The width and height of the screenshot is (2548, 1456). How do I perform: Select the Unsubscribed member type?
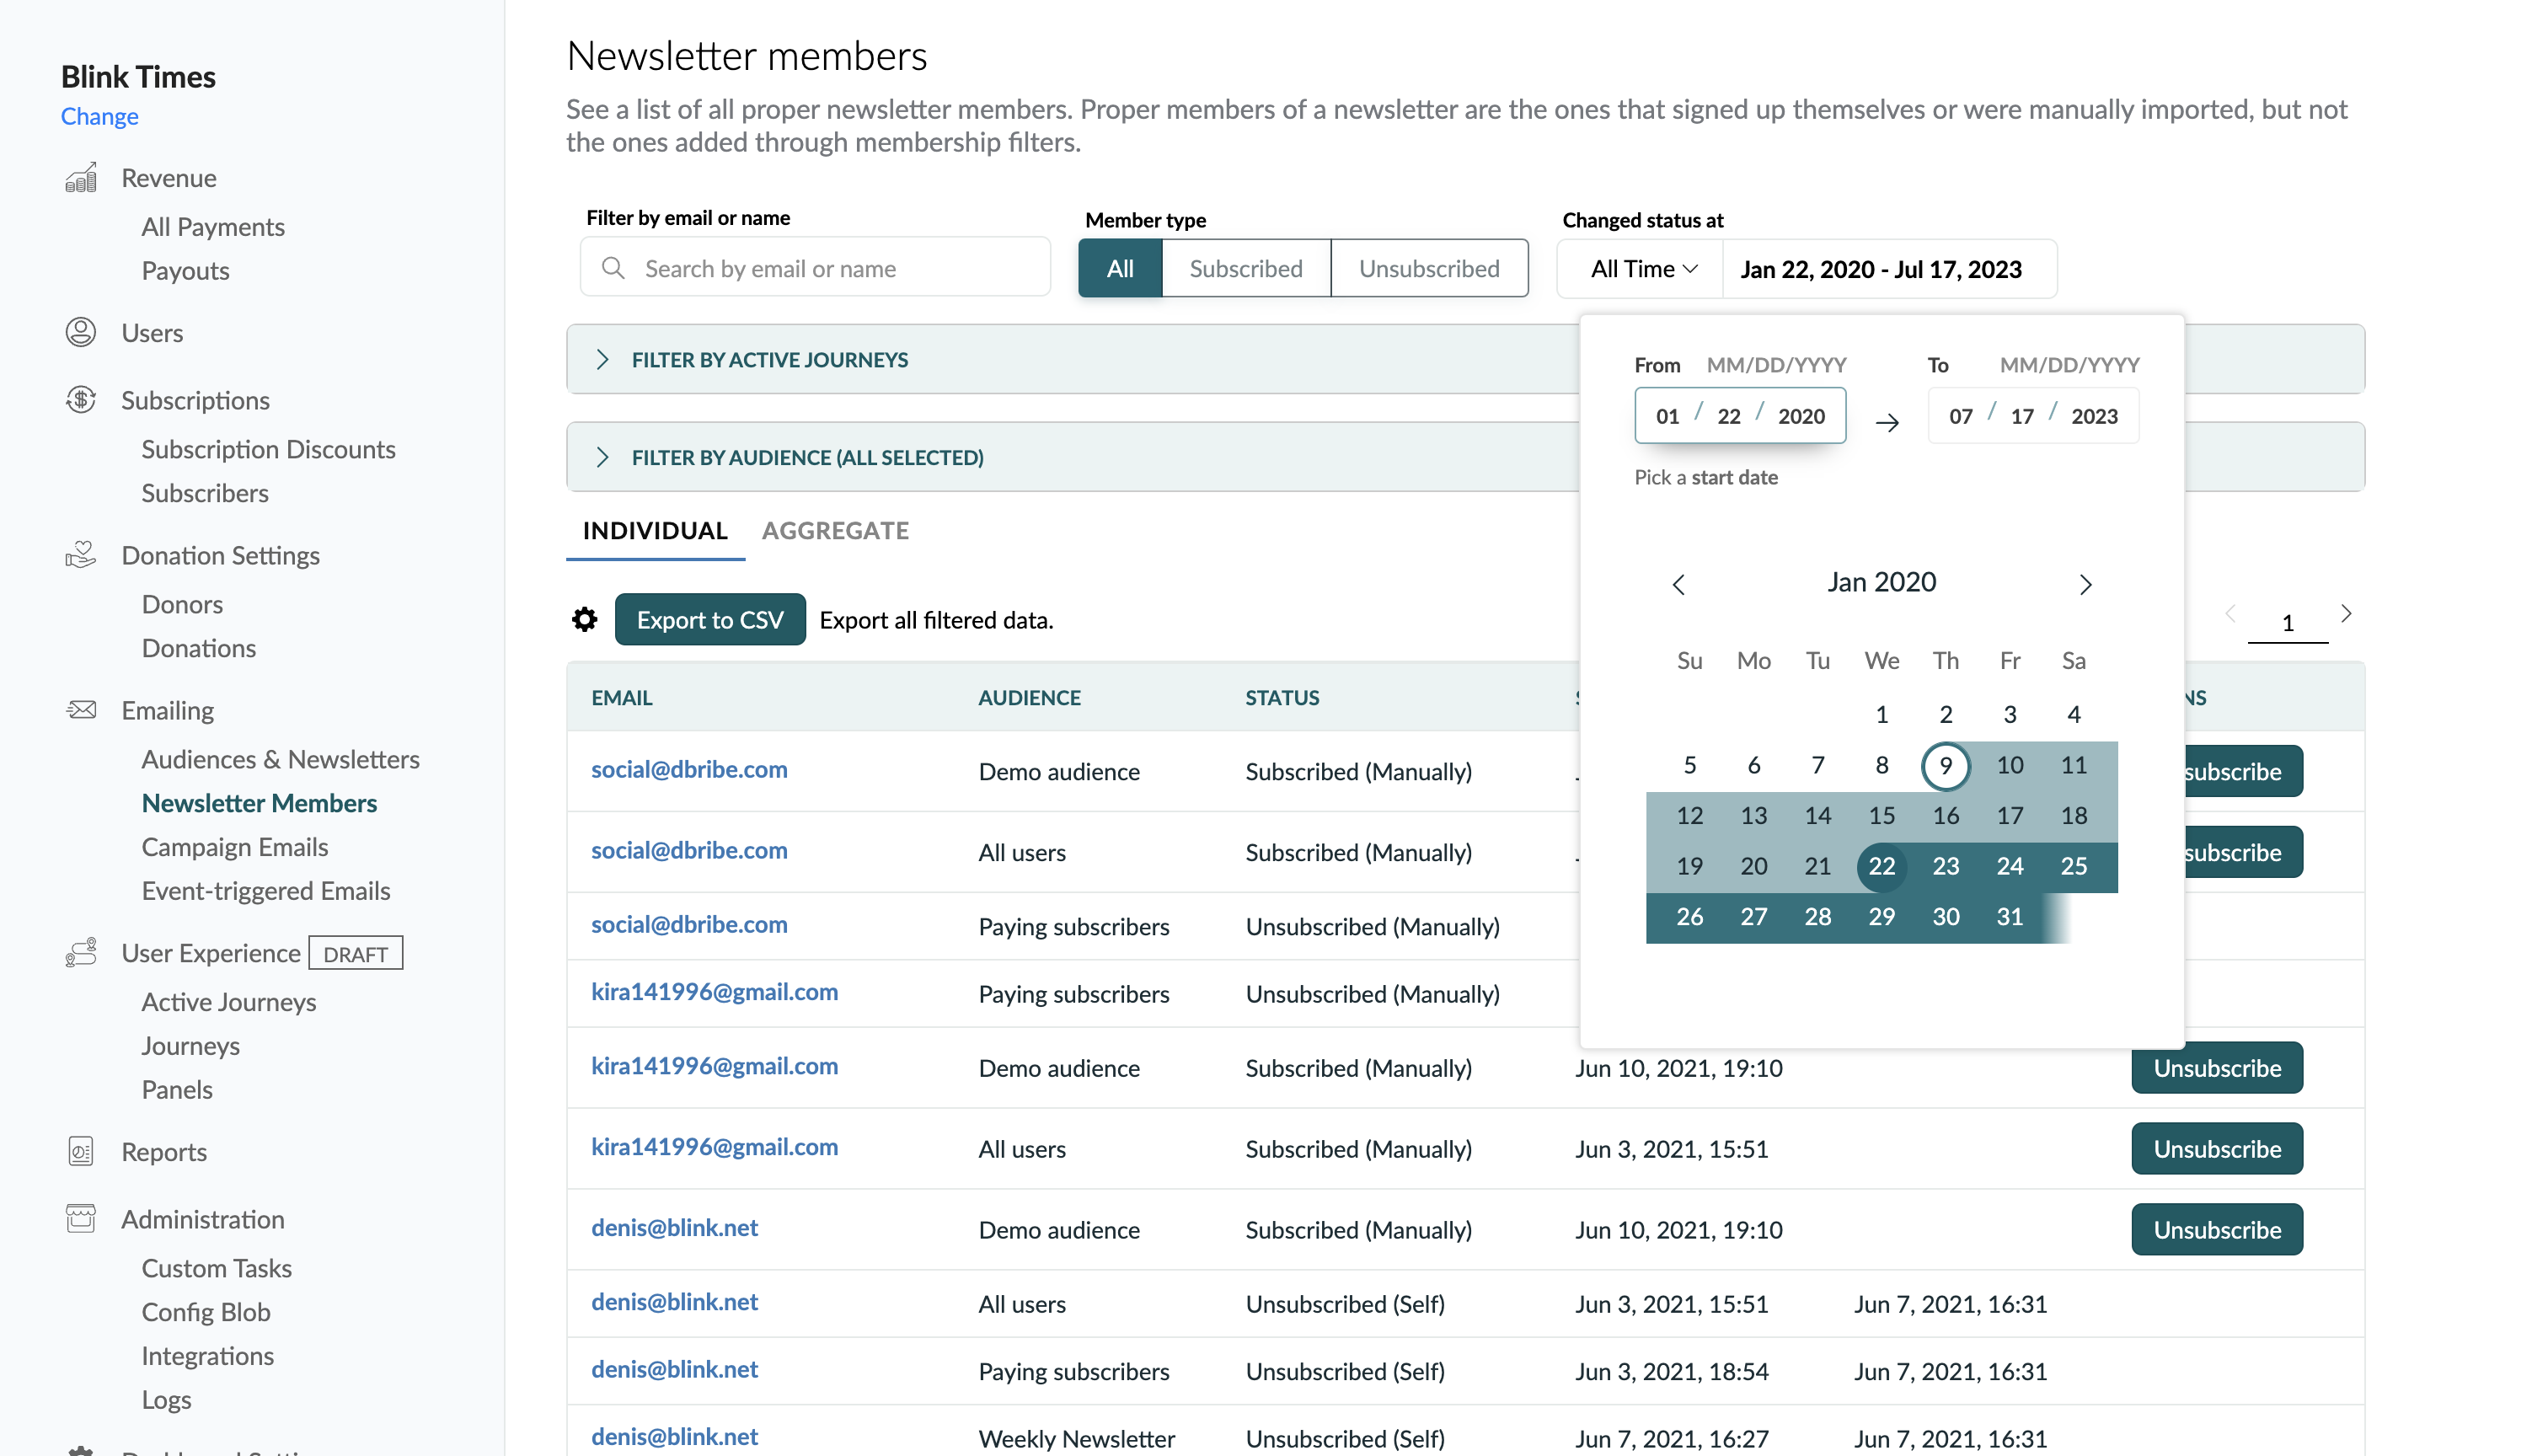point(1428,268)
